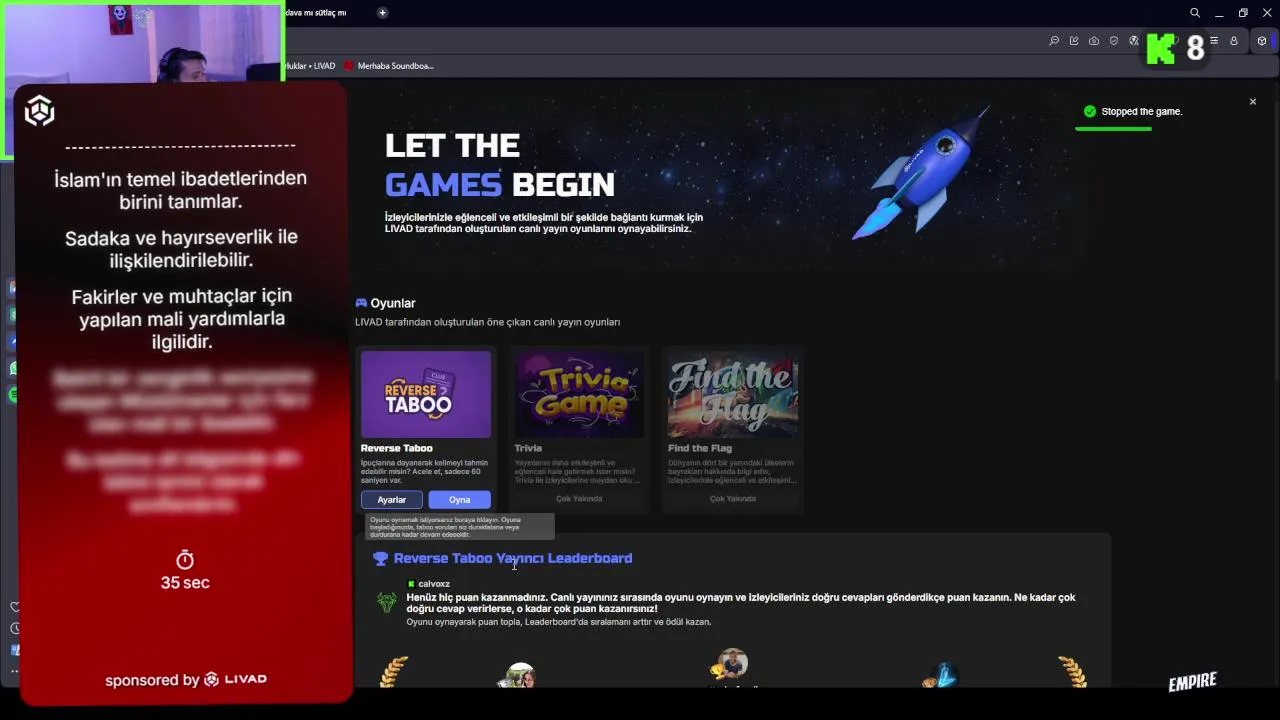The height and width of the screenshot is (720, 1280).
Task: Click the '35 sec' countdown text
Action: 185,582
